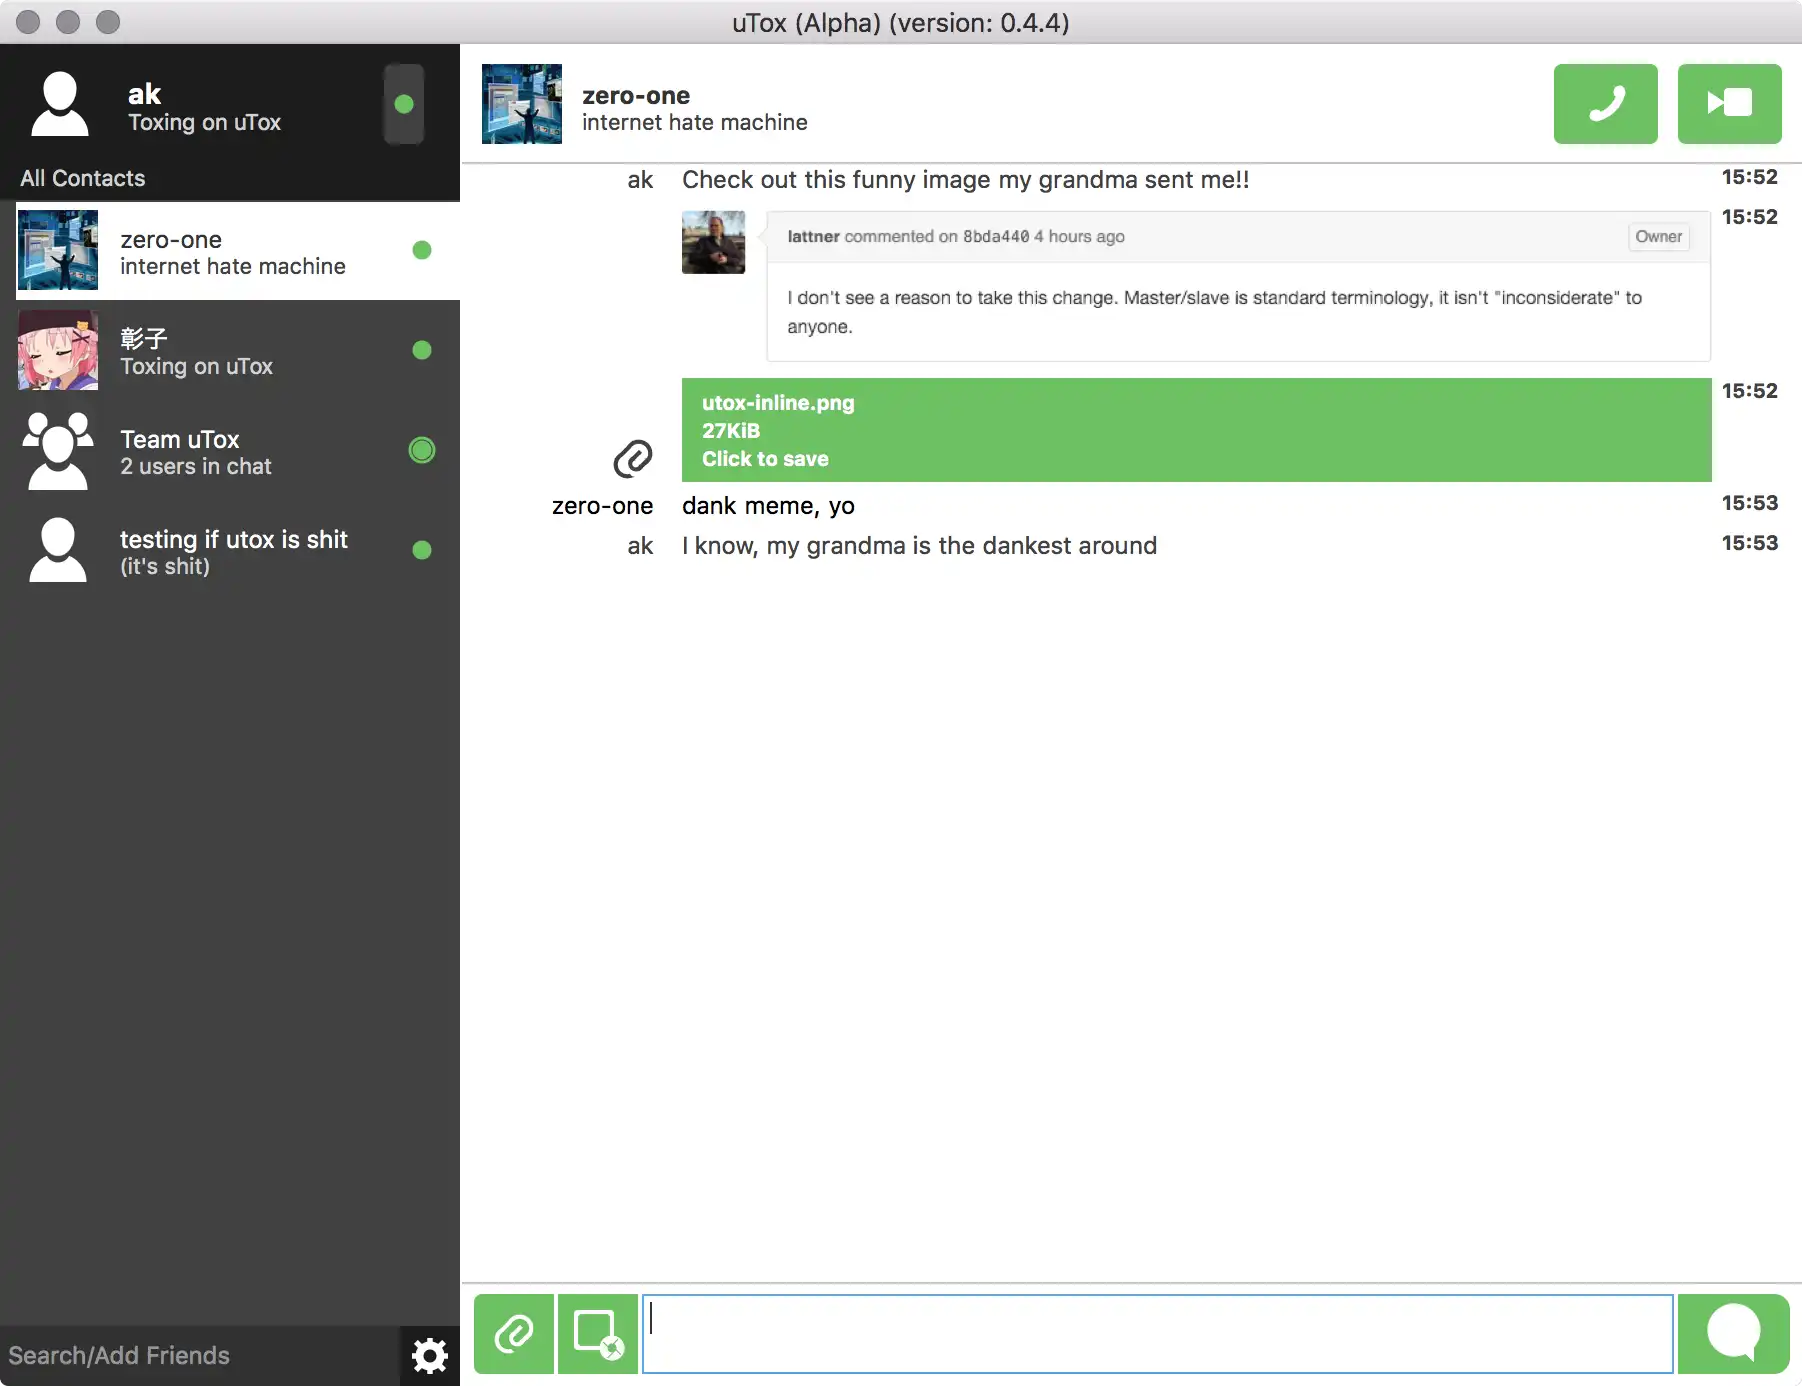
Task: Click the Team uTox group status ring
Action: click(x=422, y=450)
